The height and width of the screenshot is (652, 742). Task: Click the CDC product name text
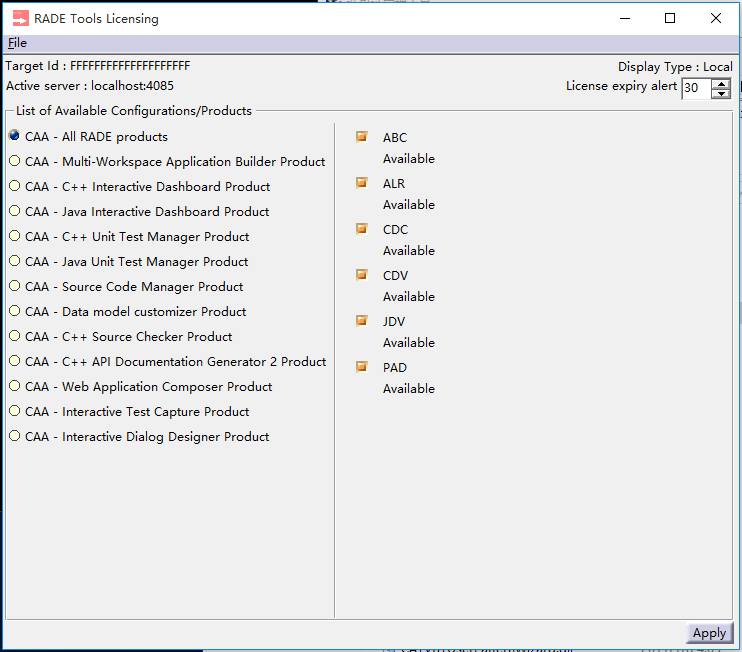[x=395, y=229]
